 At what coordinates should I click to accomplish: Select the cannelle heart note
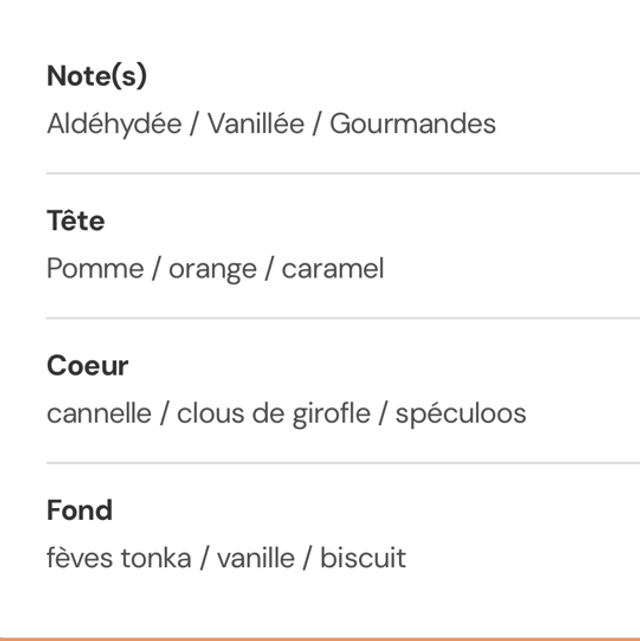[x=100, y=414]
